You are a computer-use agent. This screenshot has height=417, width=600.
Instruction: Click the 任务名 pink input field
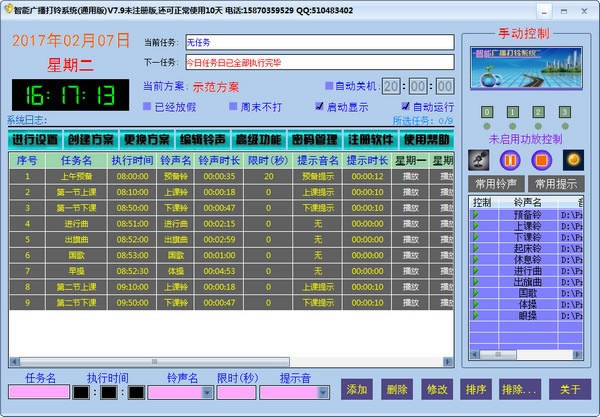[37, 393]
